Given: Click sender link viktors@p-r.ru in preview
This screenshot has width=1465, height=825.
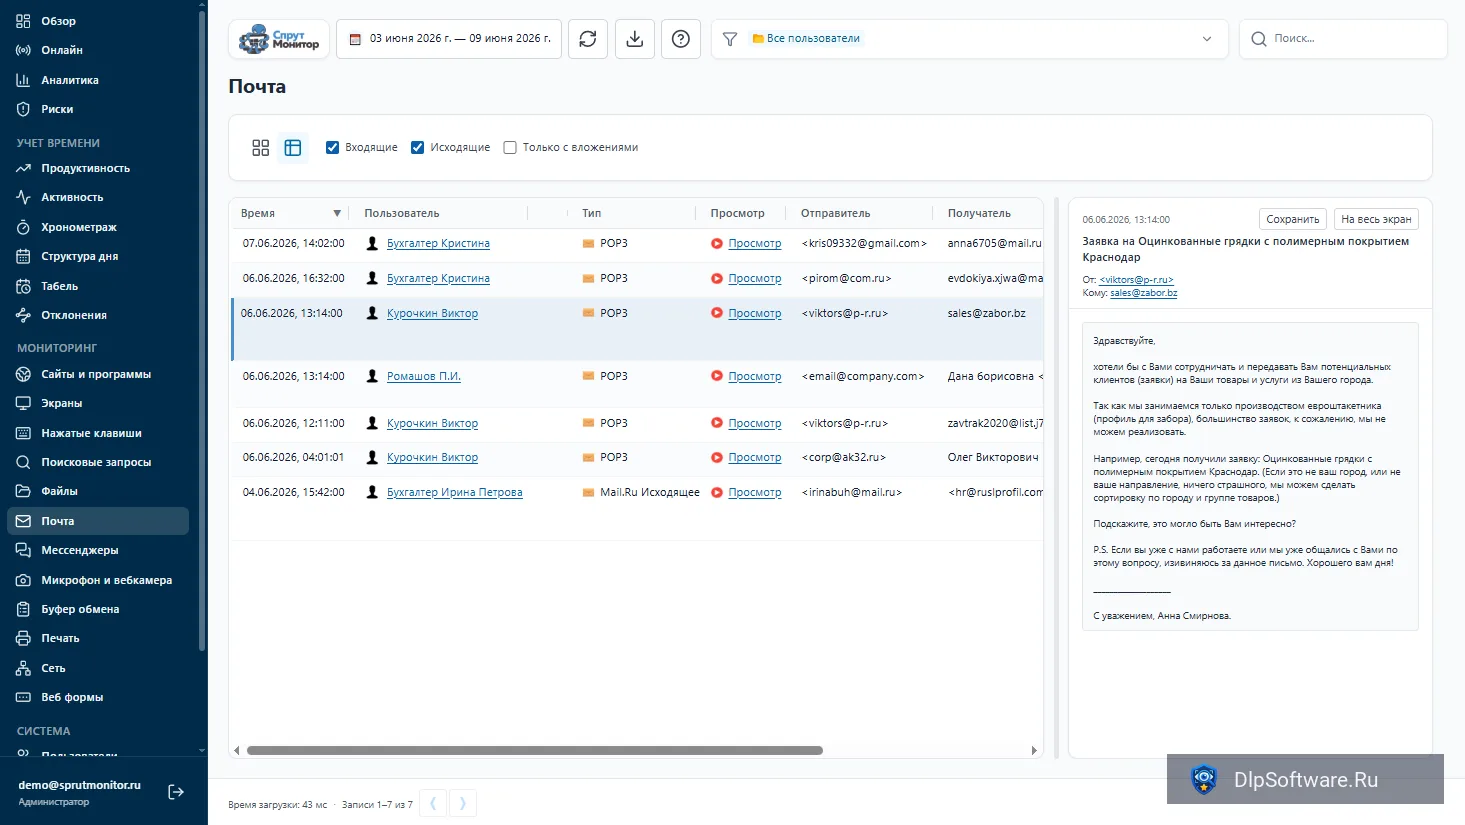Looking at the screenshot, I should click(x=1137, y=281).
